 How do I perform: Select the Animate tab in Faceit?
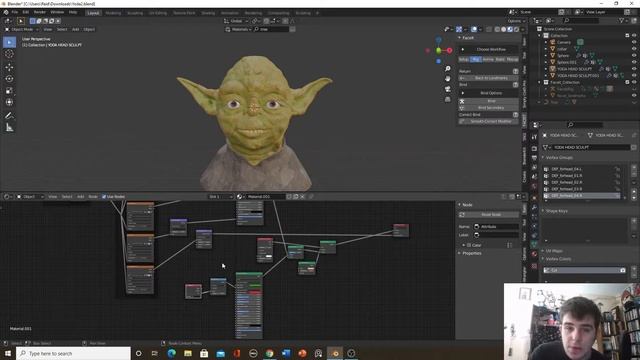pyautogui.click(x=488, y=60)
